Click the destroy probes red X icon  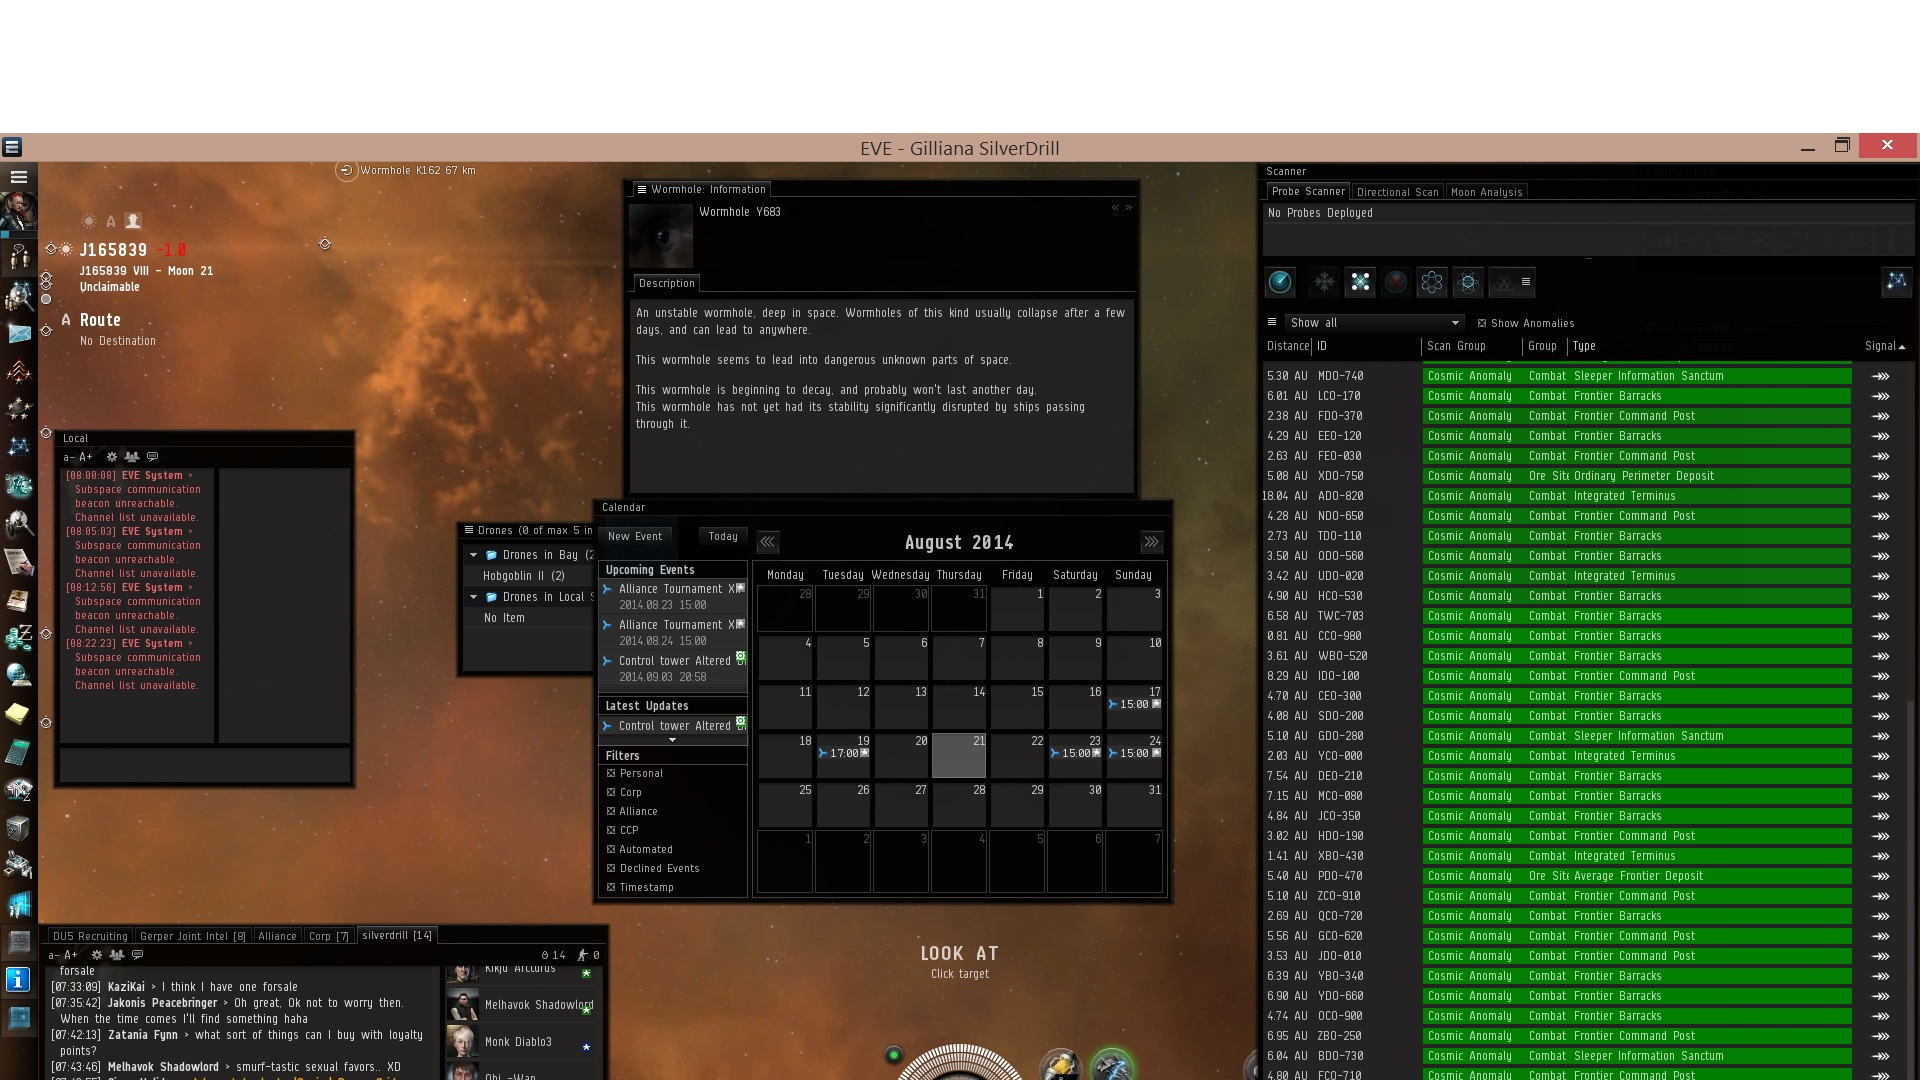[x=1396, y=283]
